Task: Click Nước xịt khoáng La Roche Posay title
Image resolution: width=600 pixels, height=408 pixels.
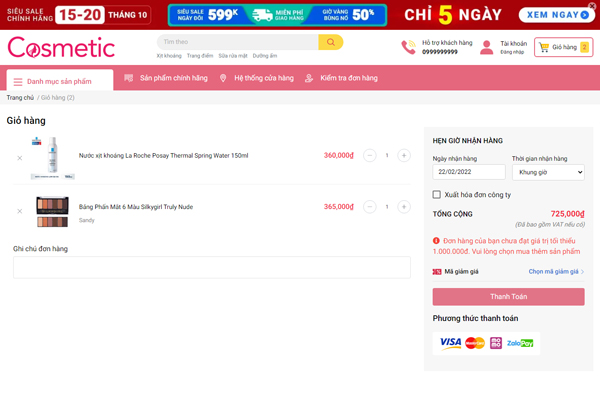Action: point(163,155)
